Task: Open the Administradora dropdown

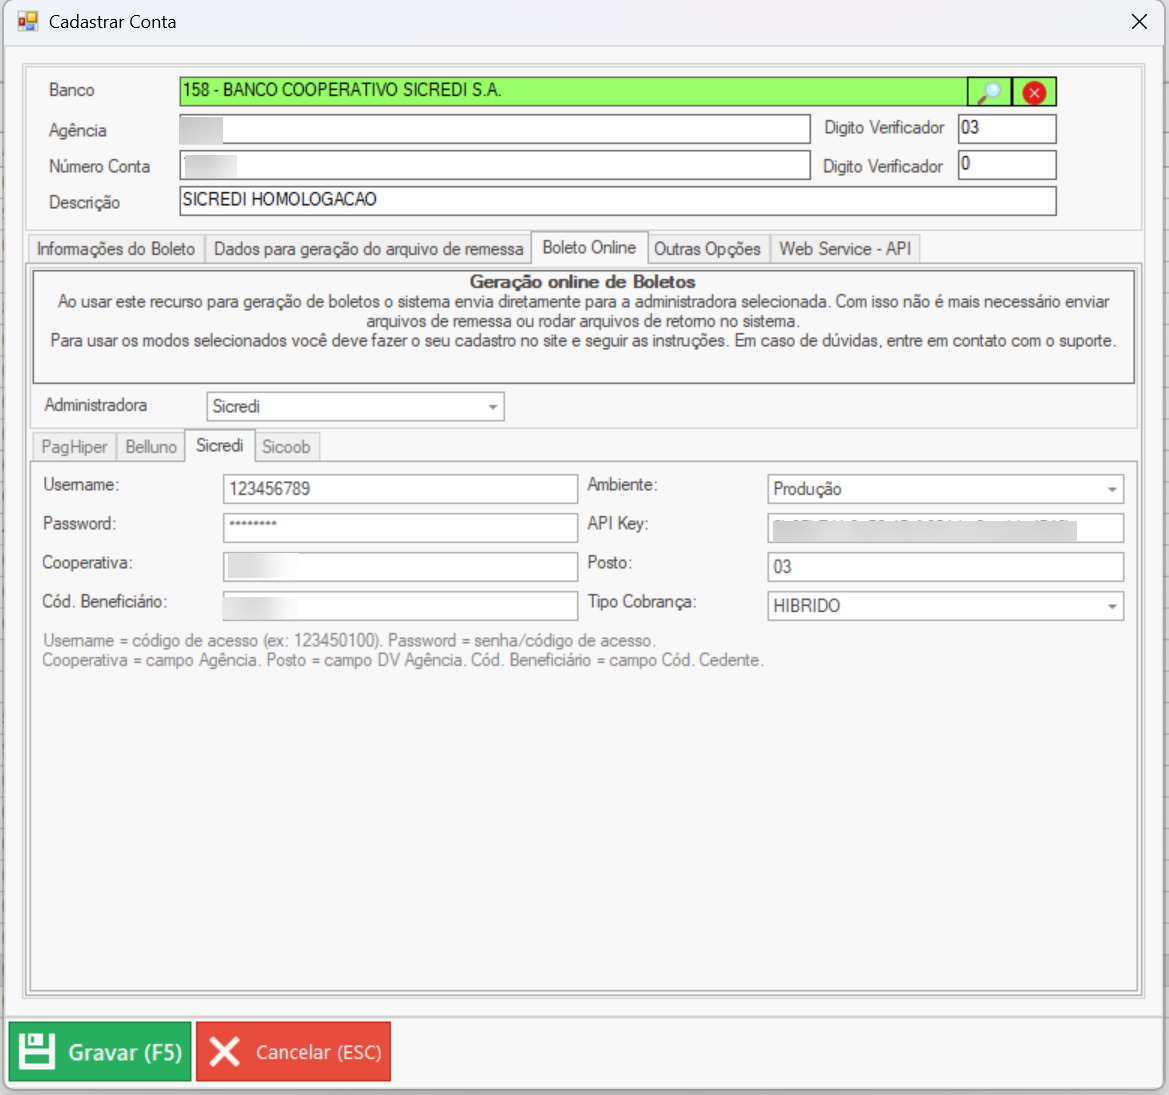Action: pos(492,407)
